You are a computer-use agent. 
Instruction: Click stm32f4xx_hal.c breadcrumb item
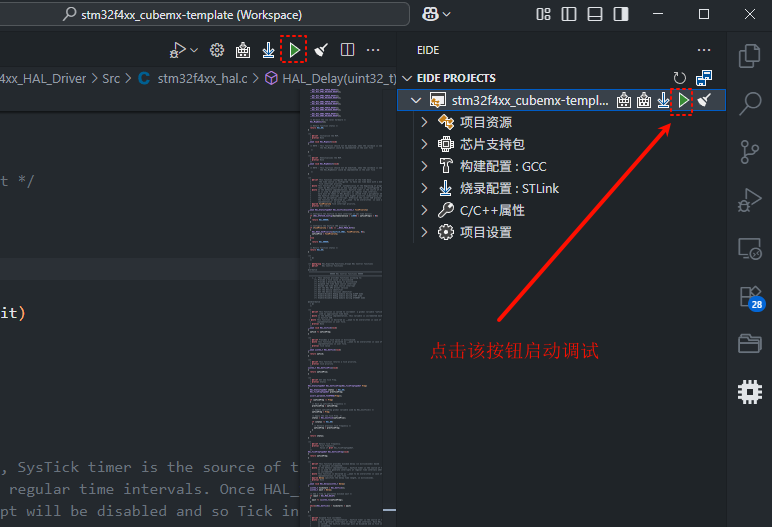pyautogui.click(x=204, y=78)
